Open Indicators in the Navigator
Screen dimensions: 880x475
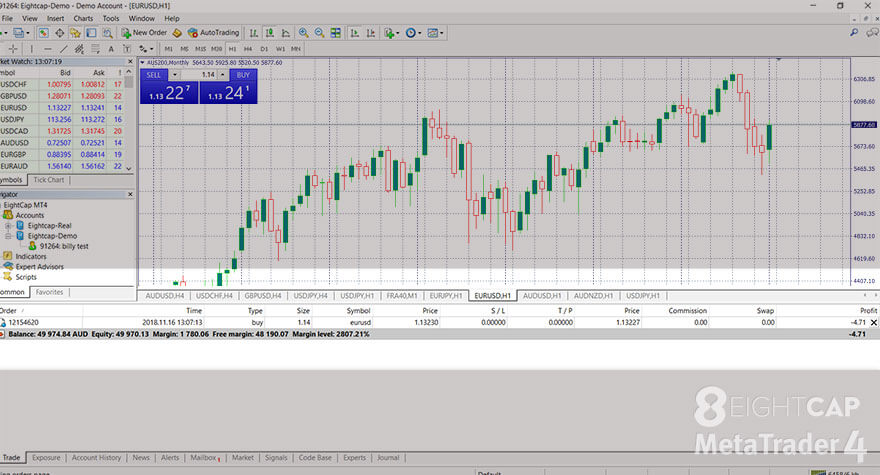tap(30, 257)
